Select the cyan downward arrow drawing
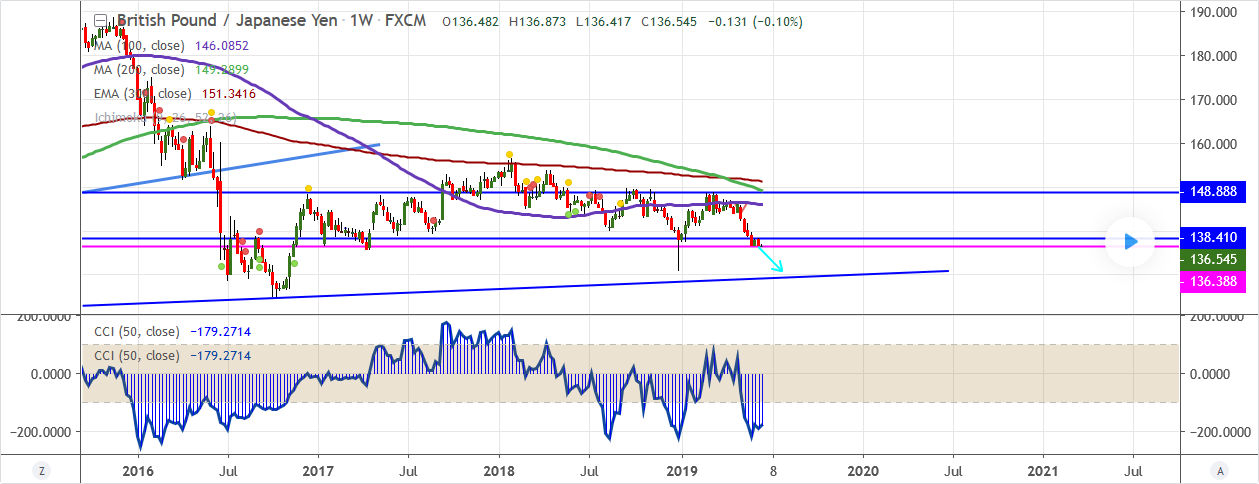The width and height of the screenshot is (1259, 484). tap(770, 258)
